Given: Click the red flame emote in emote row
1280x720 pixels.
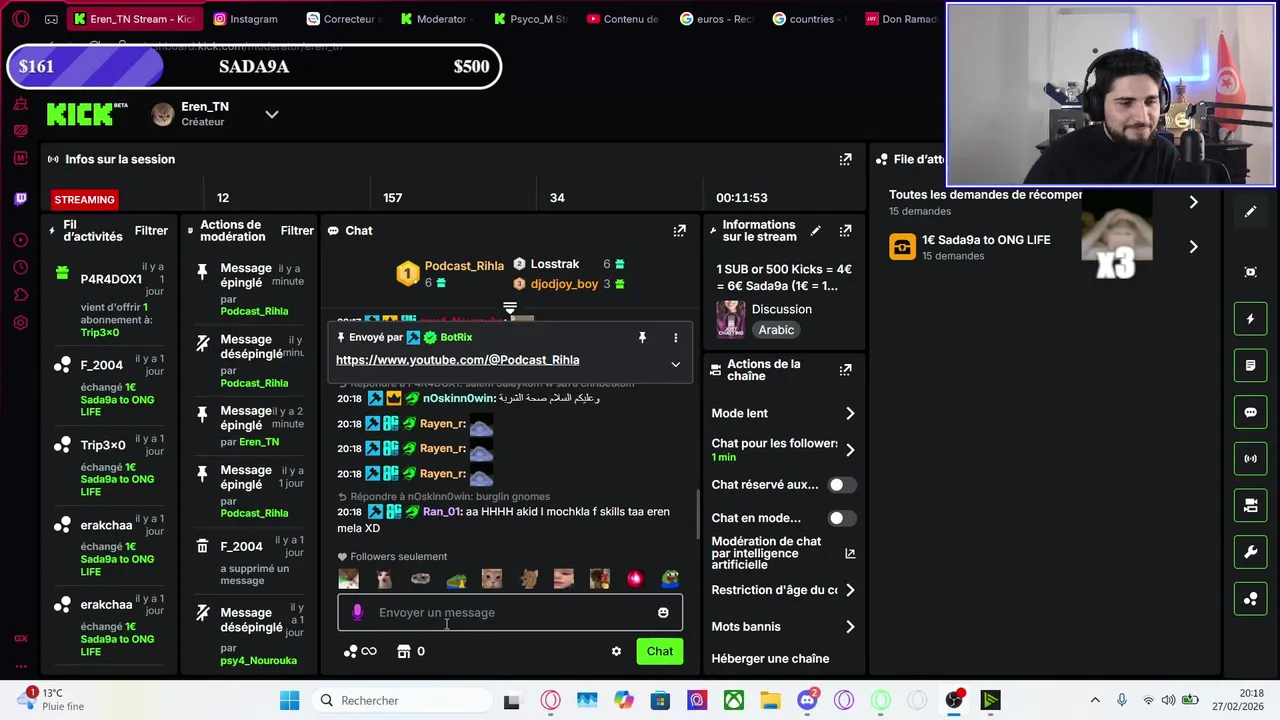Looking at the screenshot, I should [634, 578].
